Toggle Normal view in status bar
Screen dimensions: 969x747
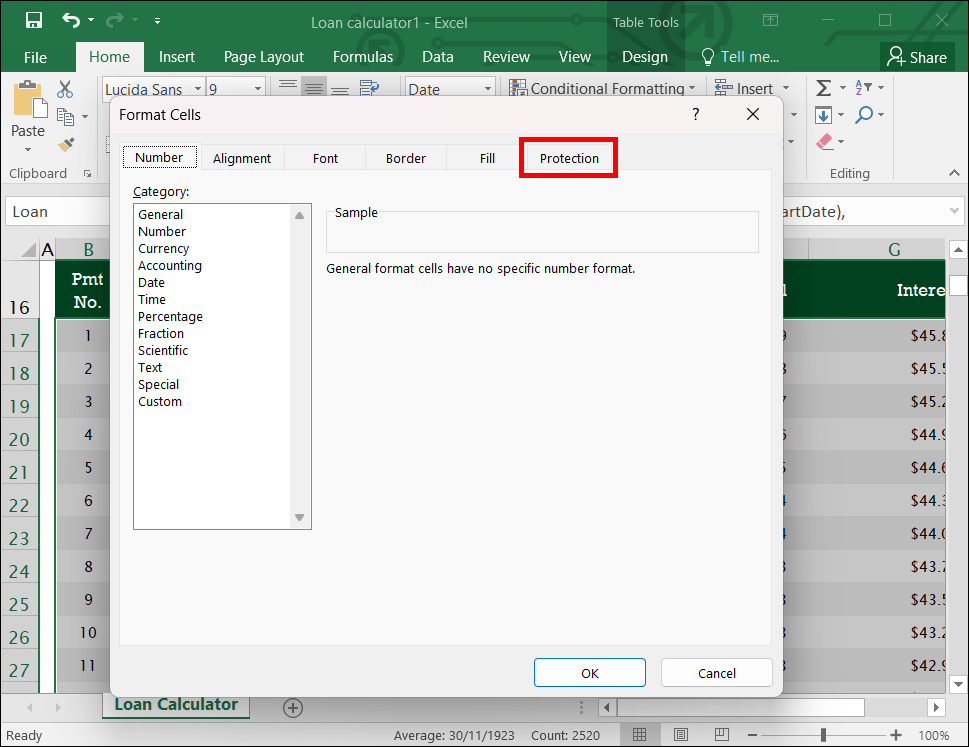pyautogui.click(x=639, y=736)
